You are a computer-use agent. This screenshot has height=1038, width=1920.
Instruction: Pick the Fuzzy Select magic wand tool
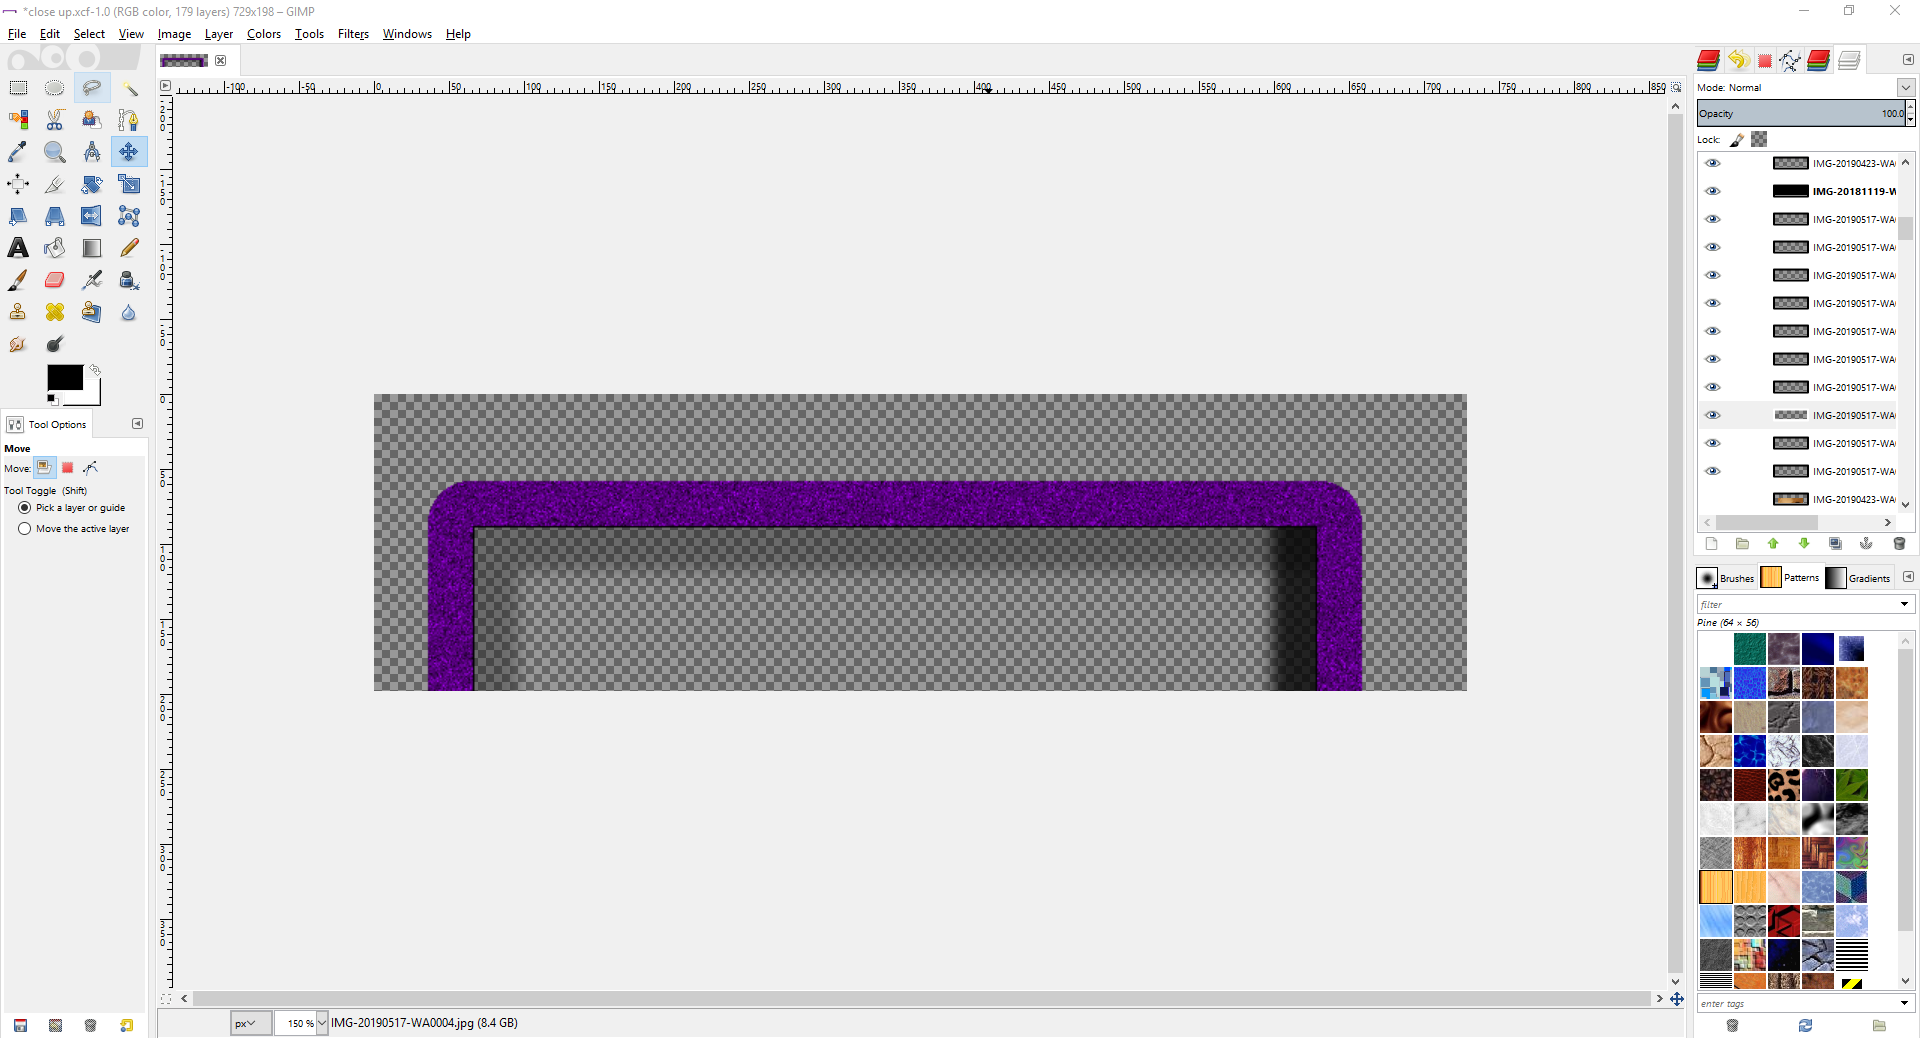[129, 88]
